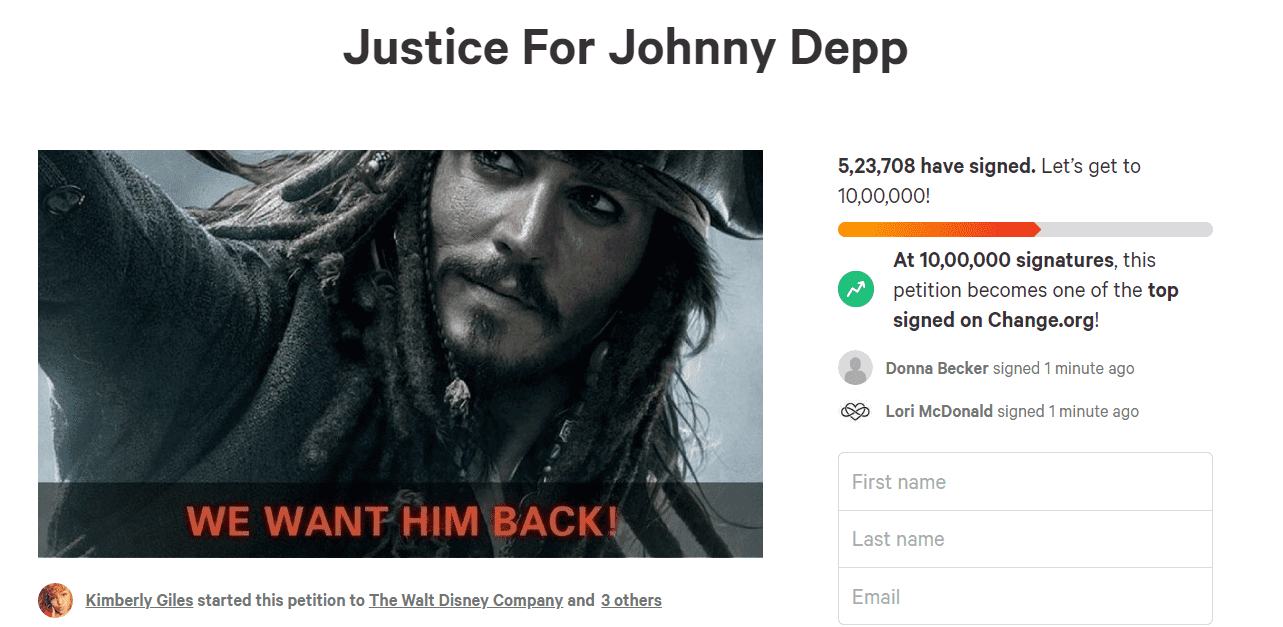Image resolution: width=1283 pixels, height=627 pixels.
Task: Open Kimberly Giles's profile link
Action: point(139,601)
